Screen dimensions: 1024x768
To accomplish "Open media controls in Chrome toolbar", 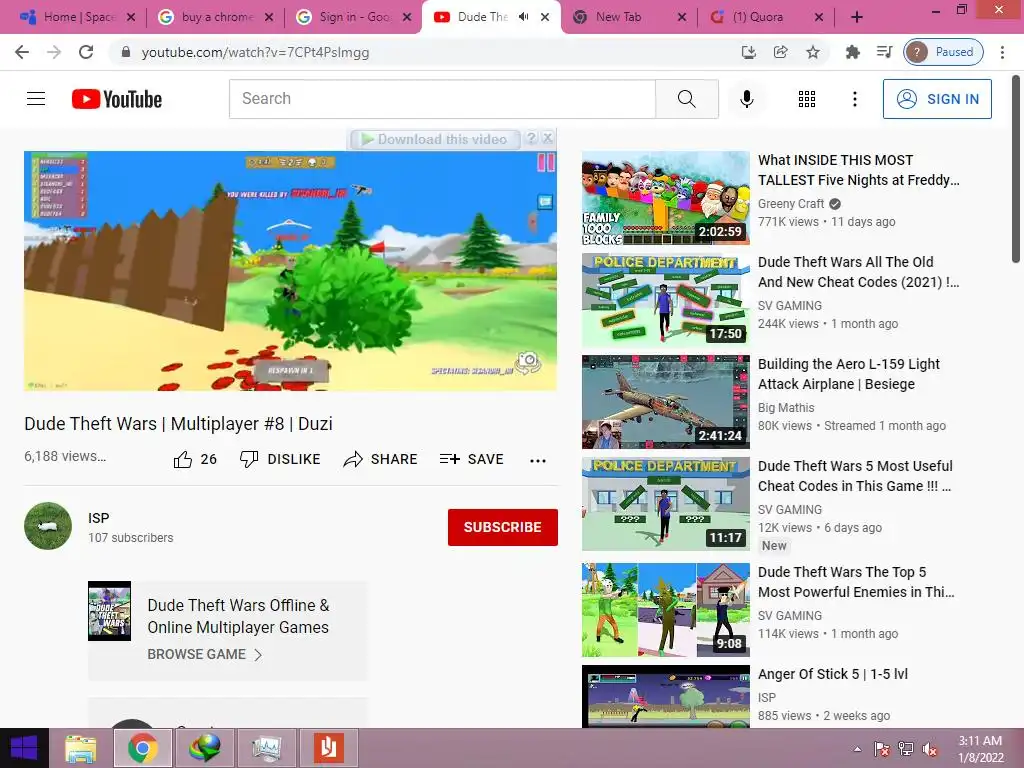I will tap(884, 52).
